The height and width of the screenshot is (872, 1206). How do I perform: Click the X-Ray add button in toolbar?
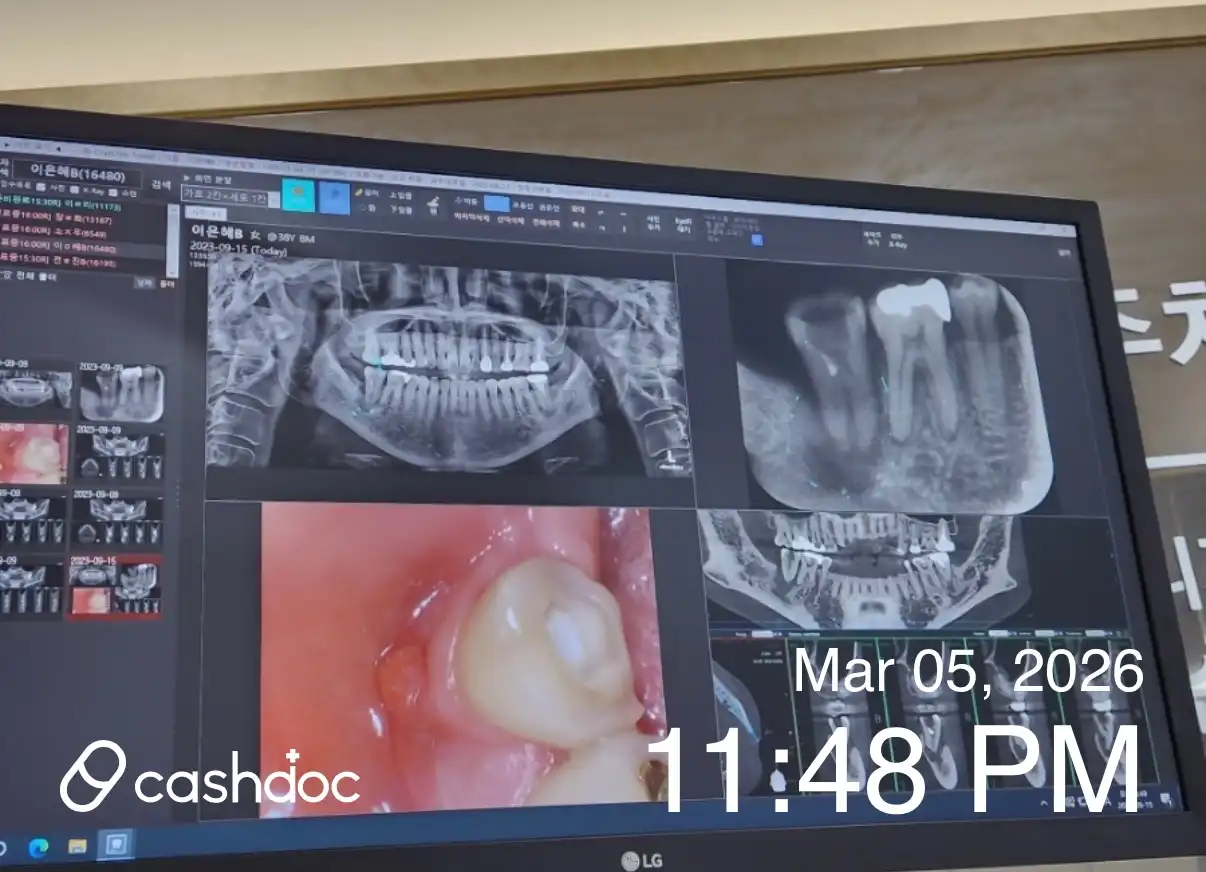896,240
